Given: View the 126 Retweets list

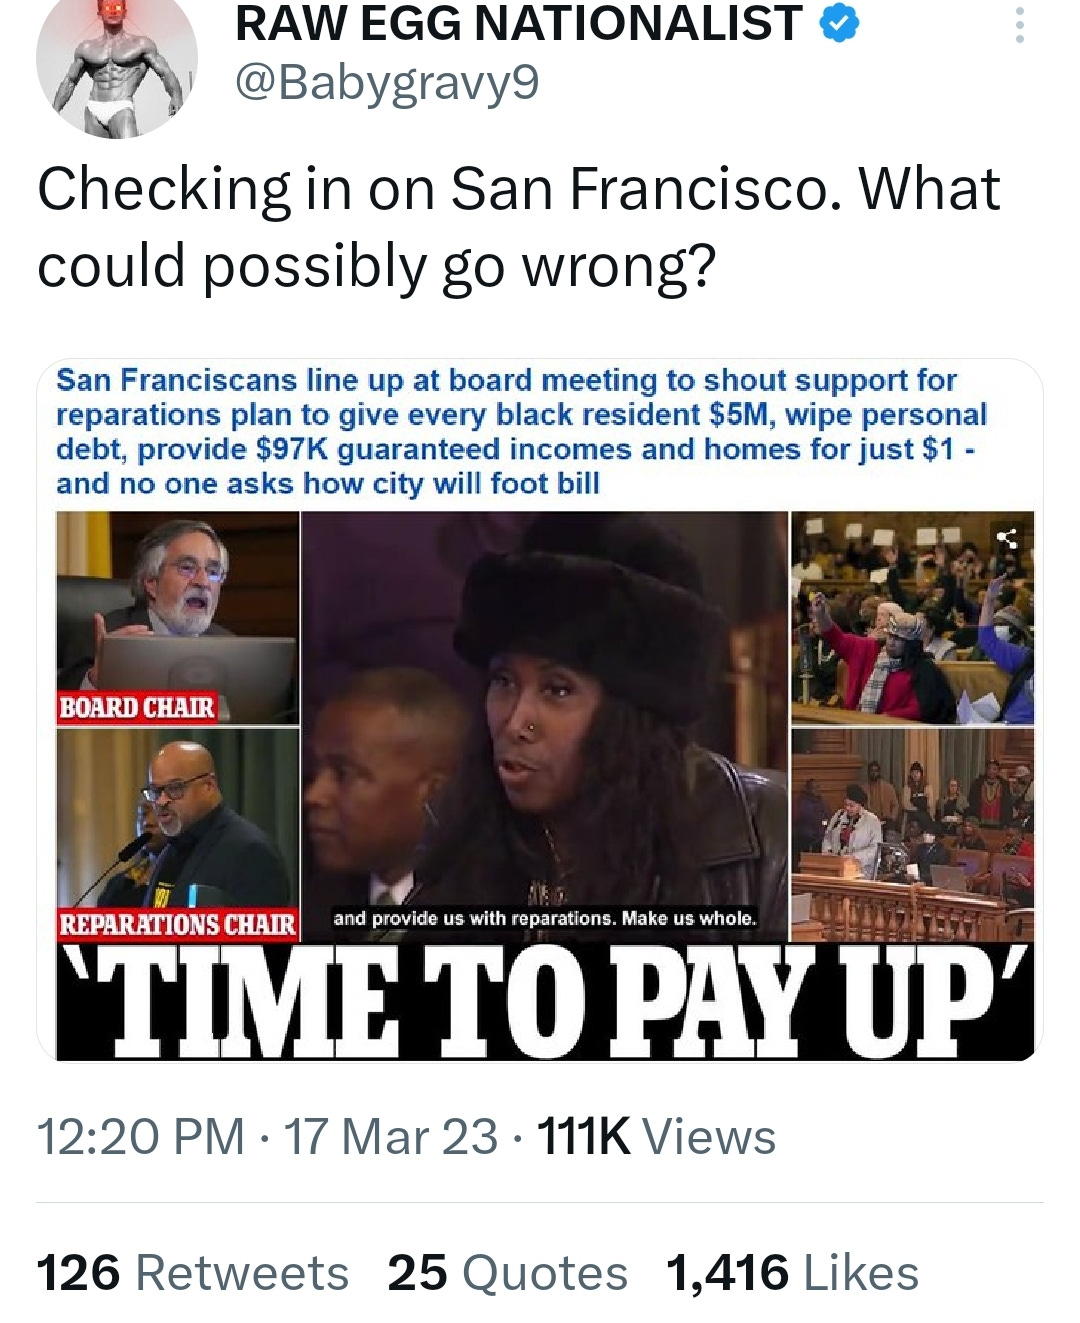Looking at the screenshot, I should (193, 1273).
